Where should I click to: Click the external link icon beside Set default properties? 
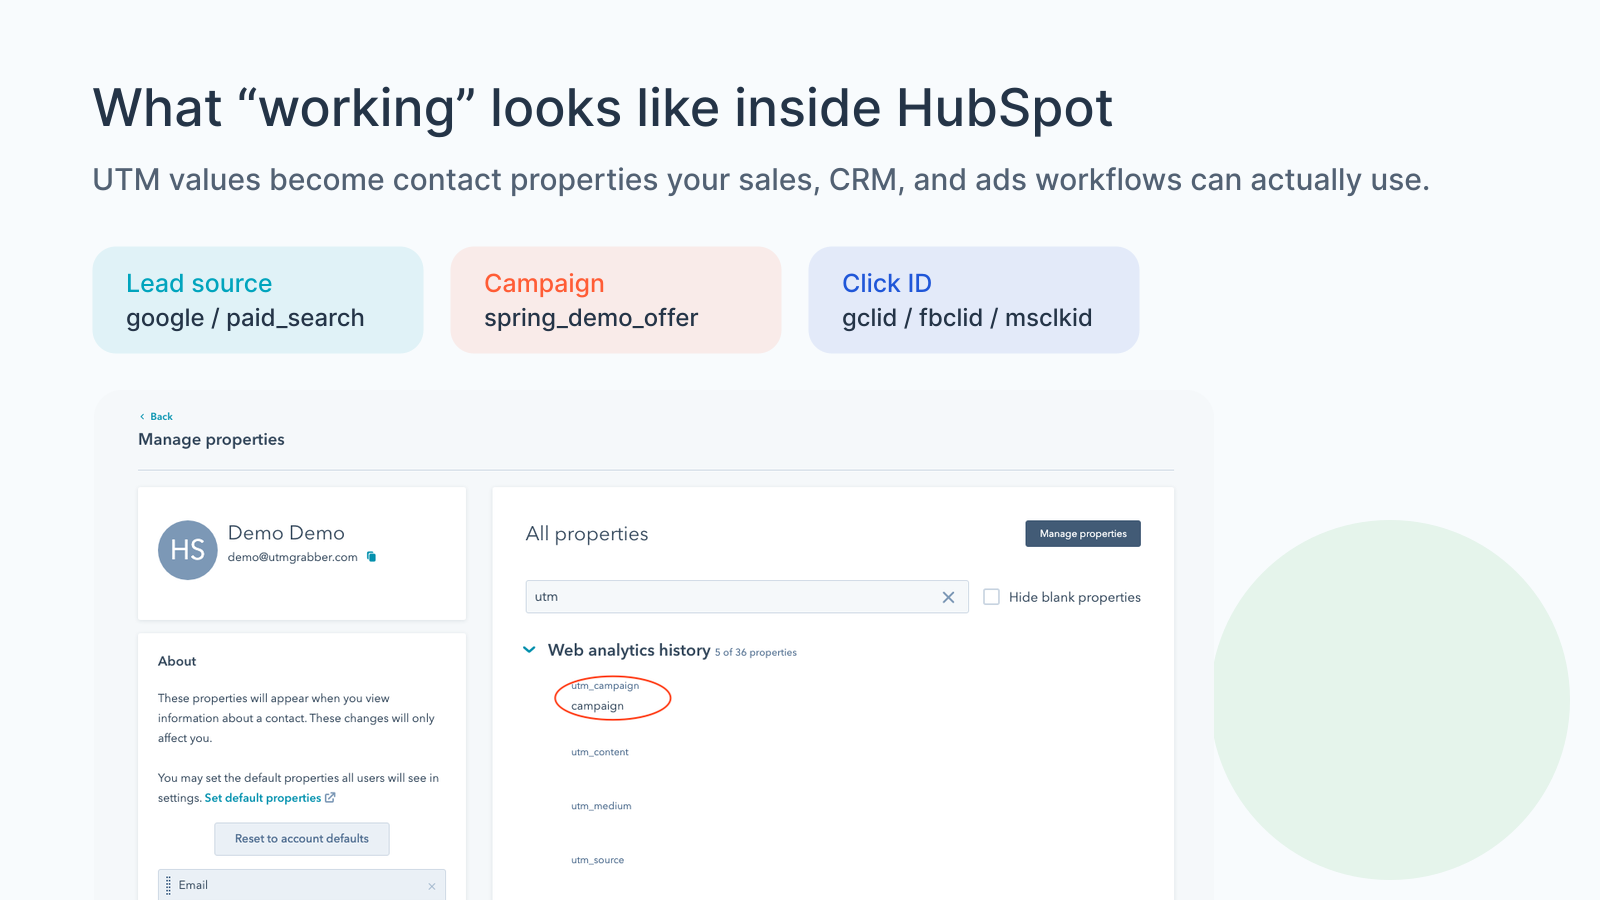(330, 798)
